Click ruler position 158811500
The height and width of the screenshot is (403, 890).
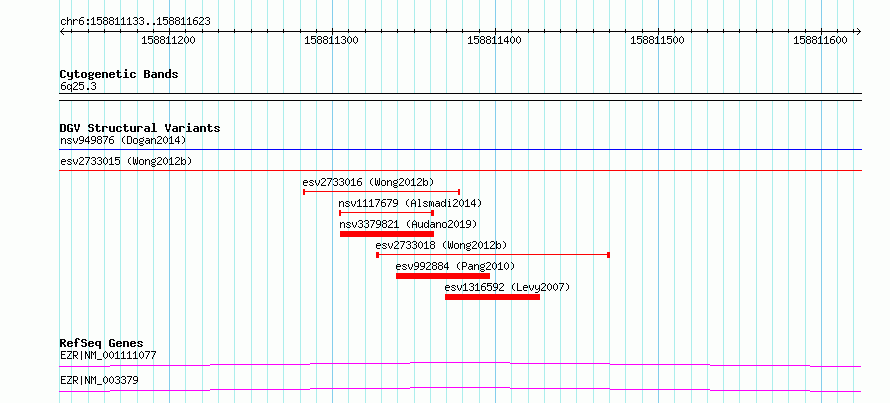point(657,40)
